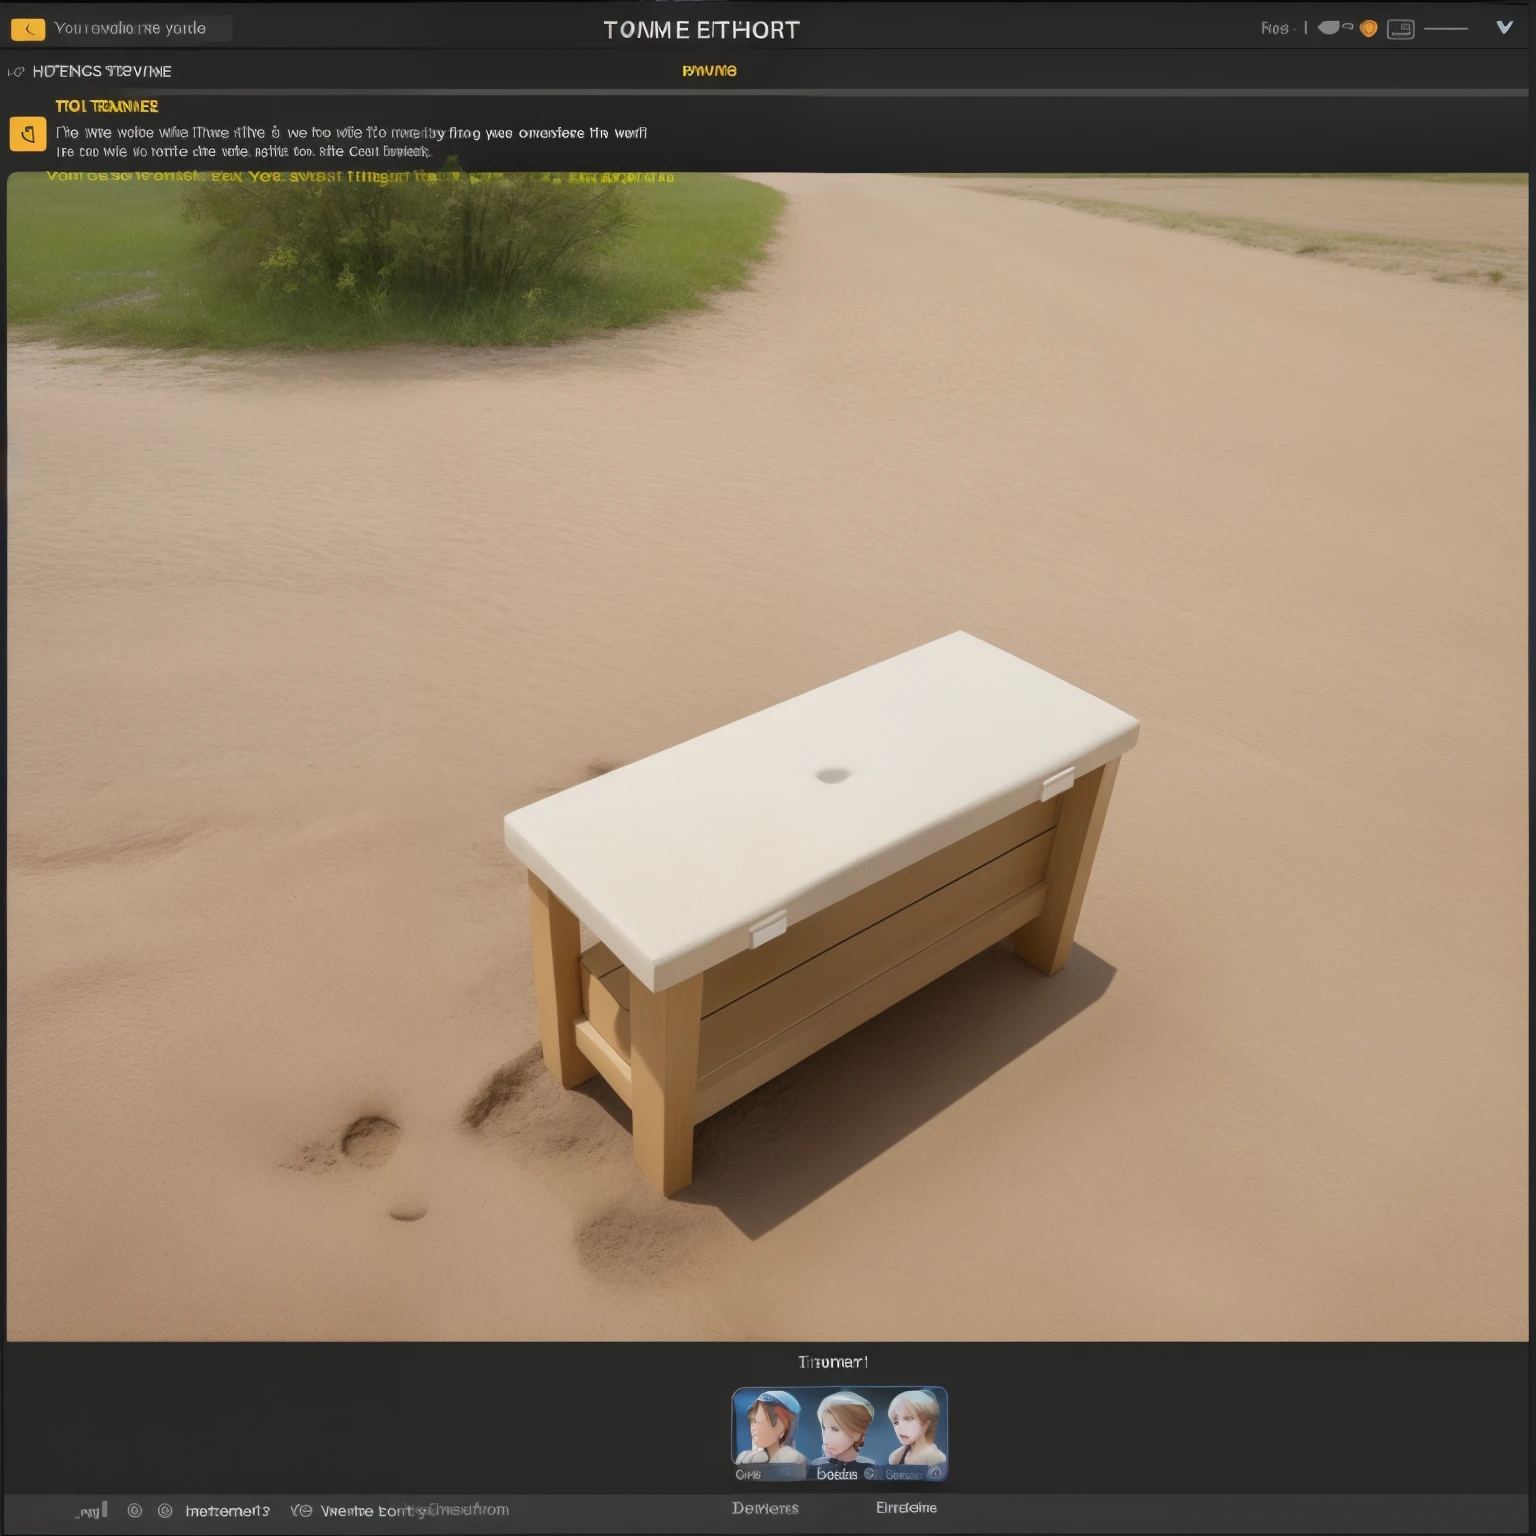Screen dimensions: 1536x1536
Task: Click the small icon before 'HOTENGS TTEVINE'
Action: click(16, 72)
